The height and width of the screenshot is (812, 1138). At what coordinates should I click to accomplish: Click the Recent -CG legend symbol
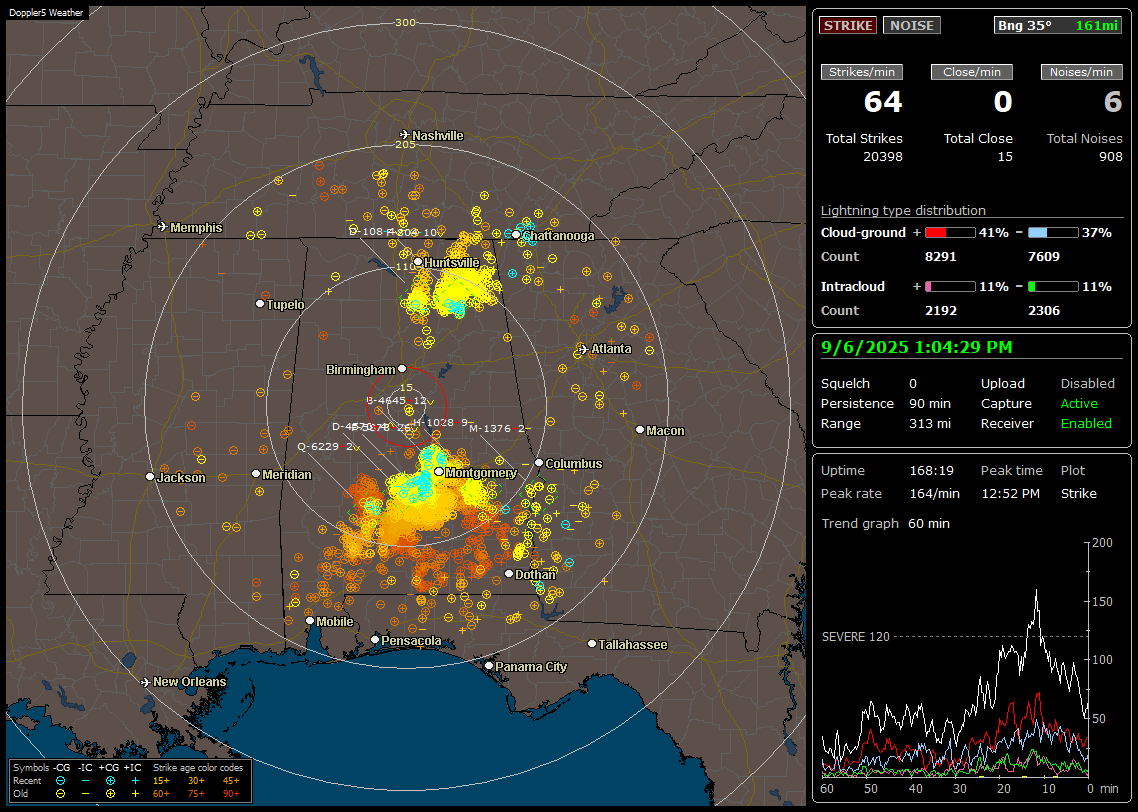[x=60, y=781]
